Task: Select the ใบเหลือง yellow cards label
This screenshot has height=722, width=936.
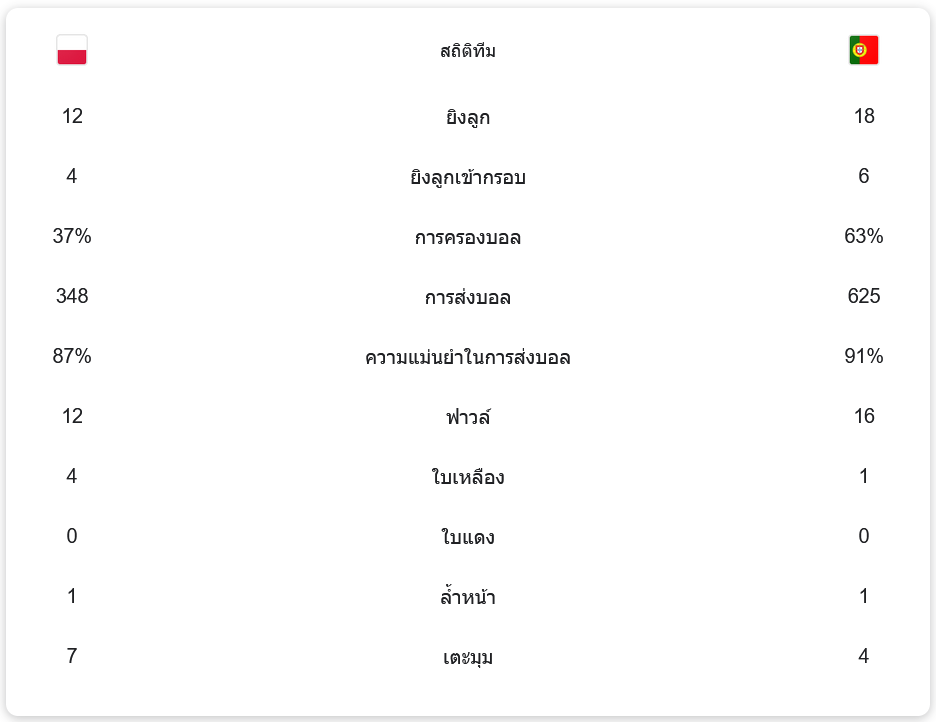Action: click(x=468, y=478)
